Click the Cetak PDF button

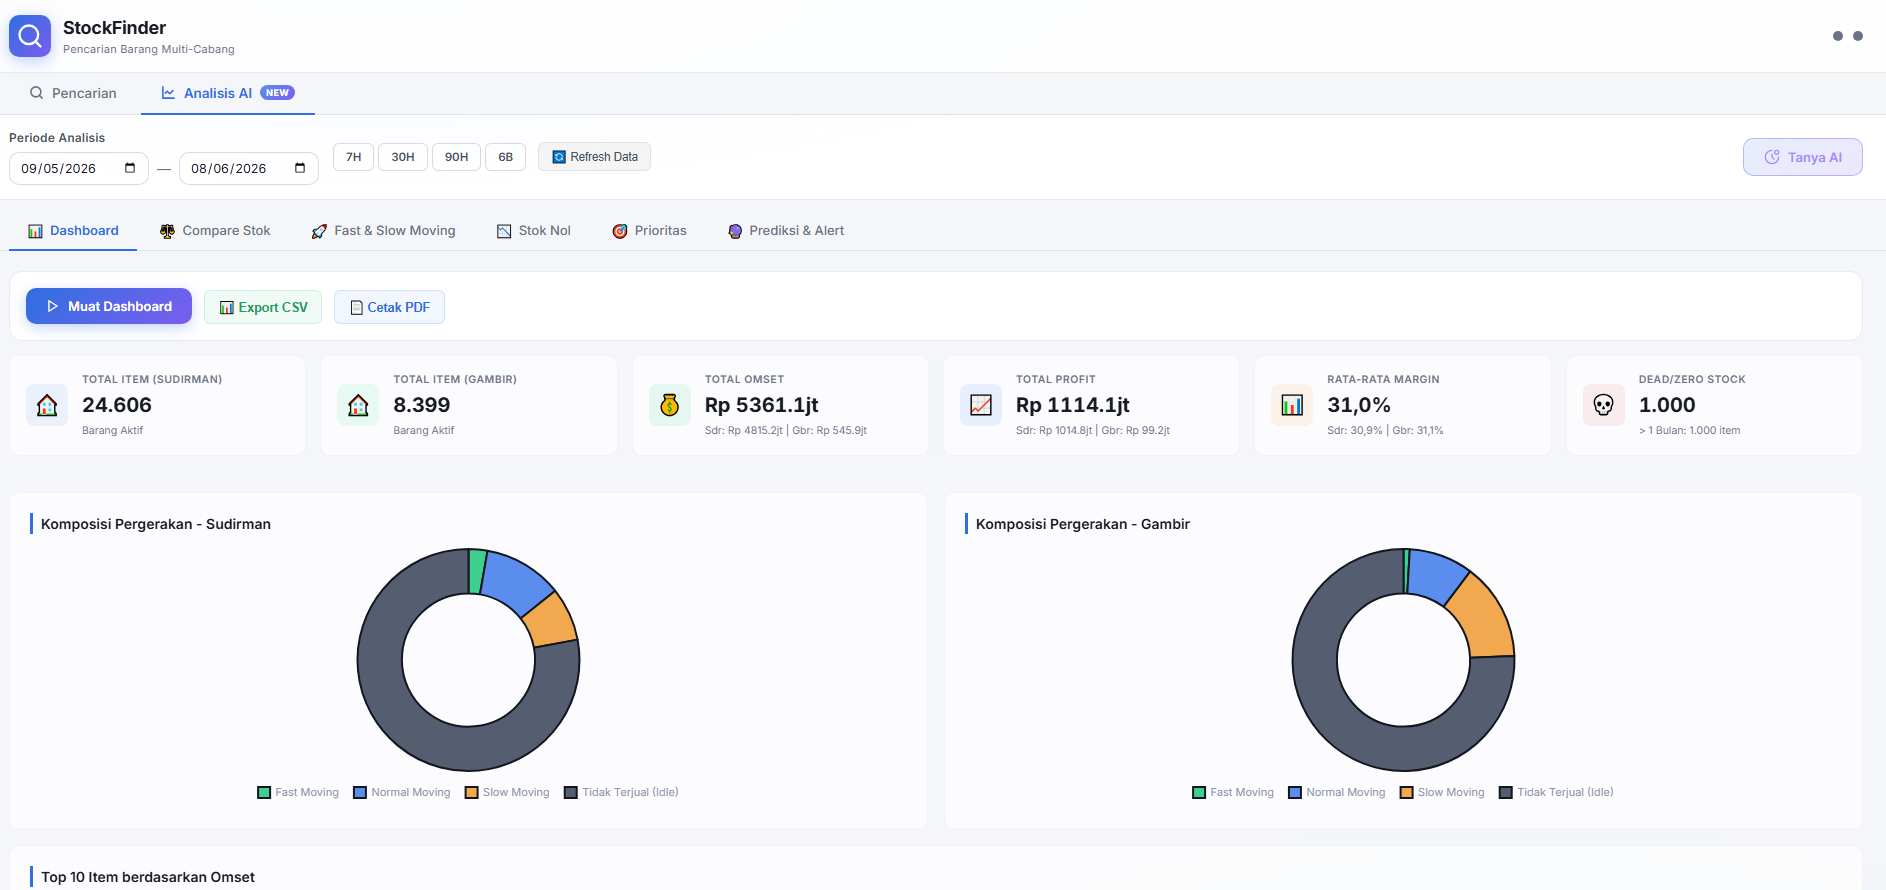click(389, 307)
